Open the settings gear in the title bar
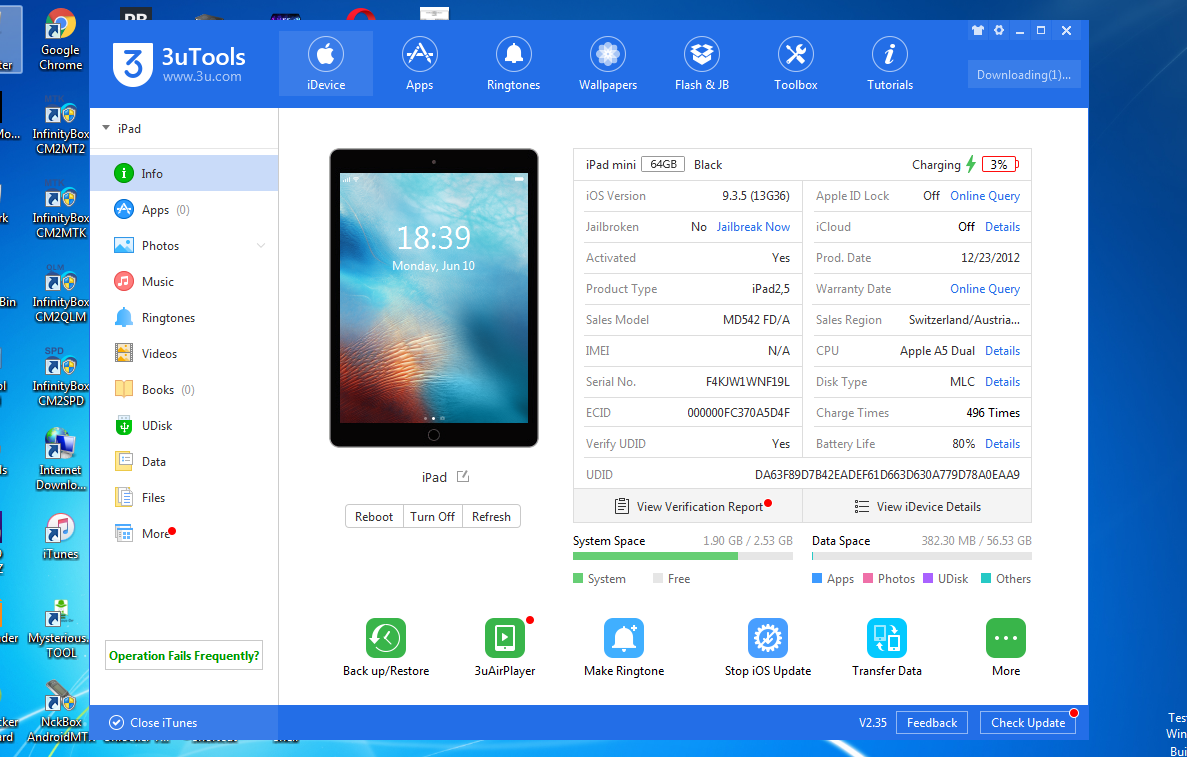1187x757 pixels. [x=999, y=30]
